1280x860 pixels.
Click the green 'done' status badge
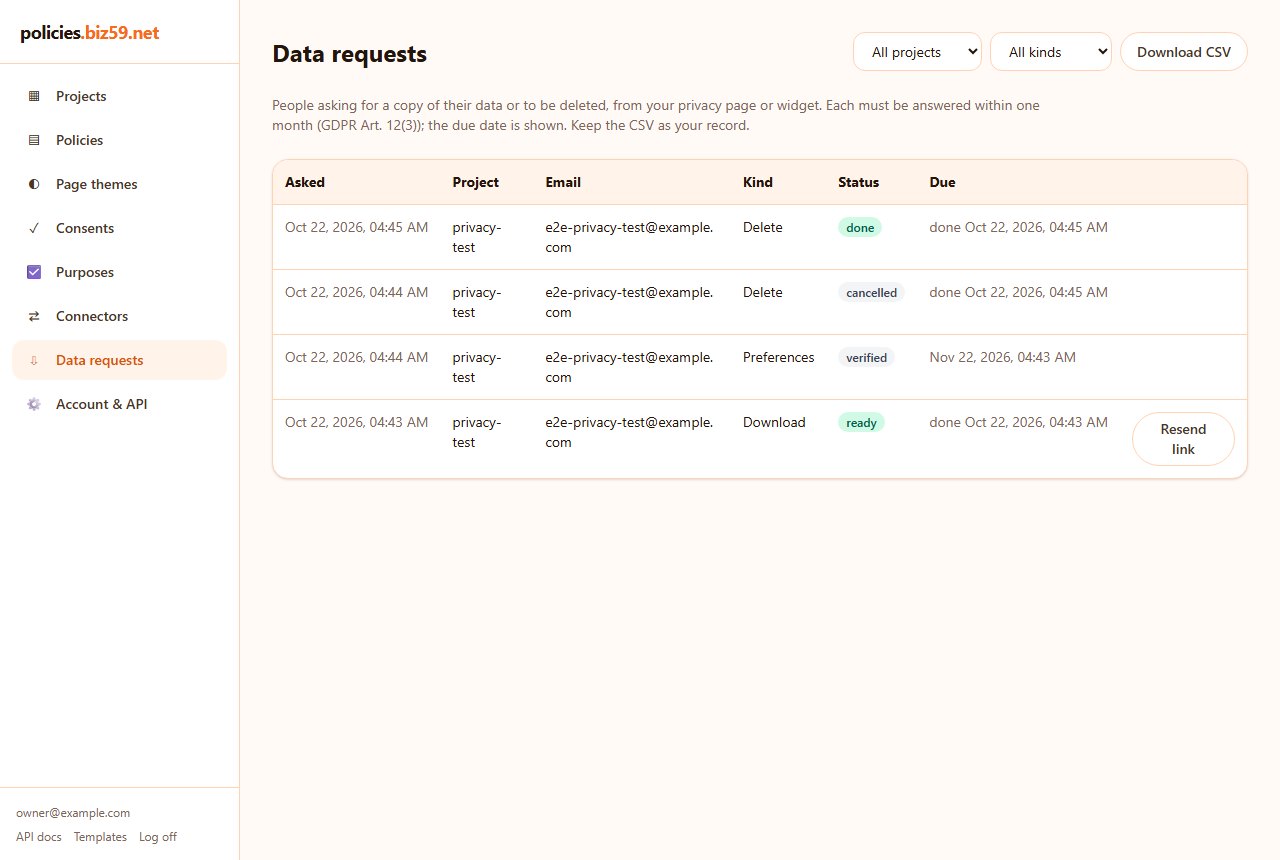(860, 228)
